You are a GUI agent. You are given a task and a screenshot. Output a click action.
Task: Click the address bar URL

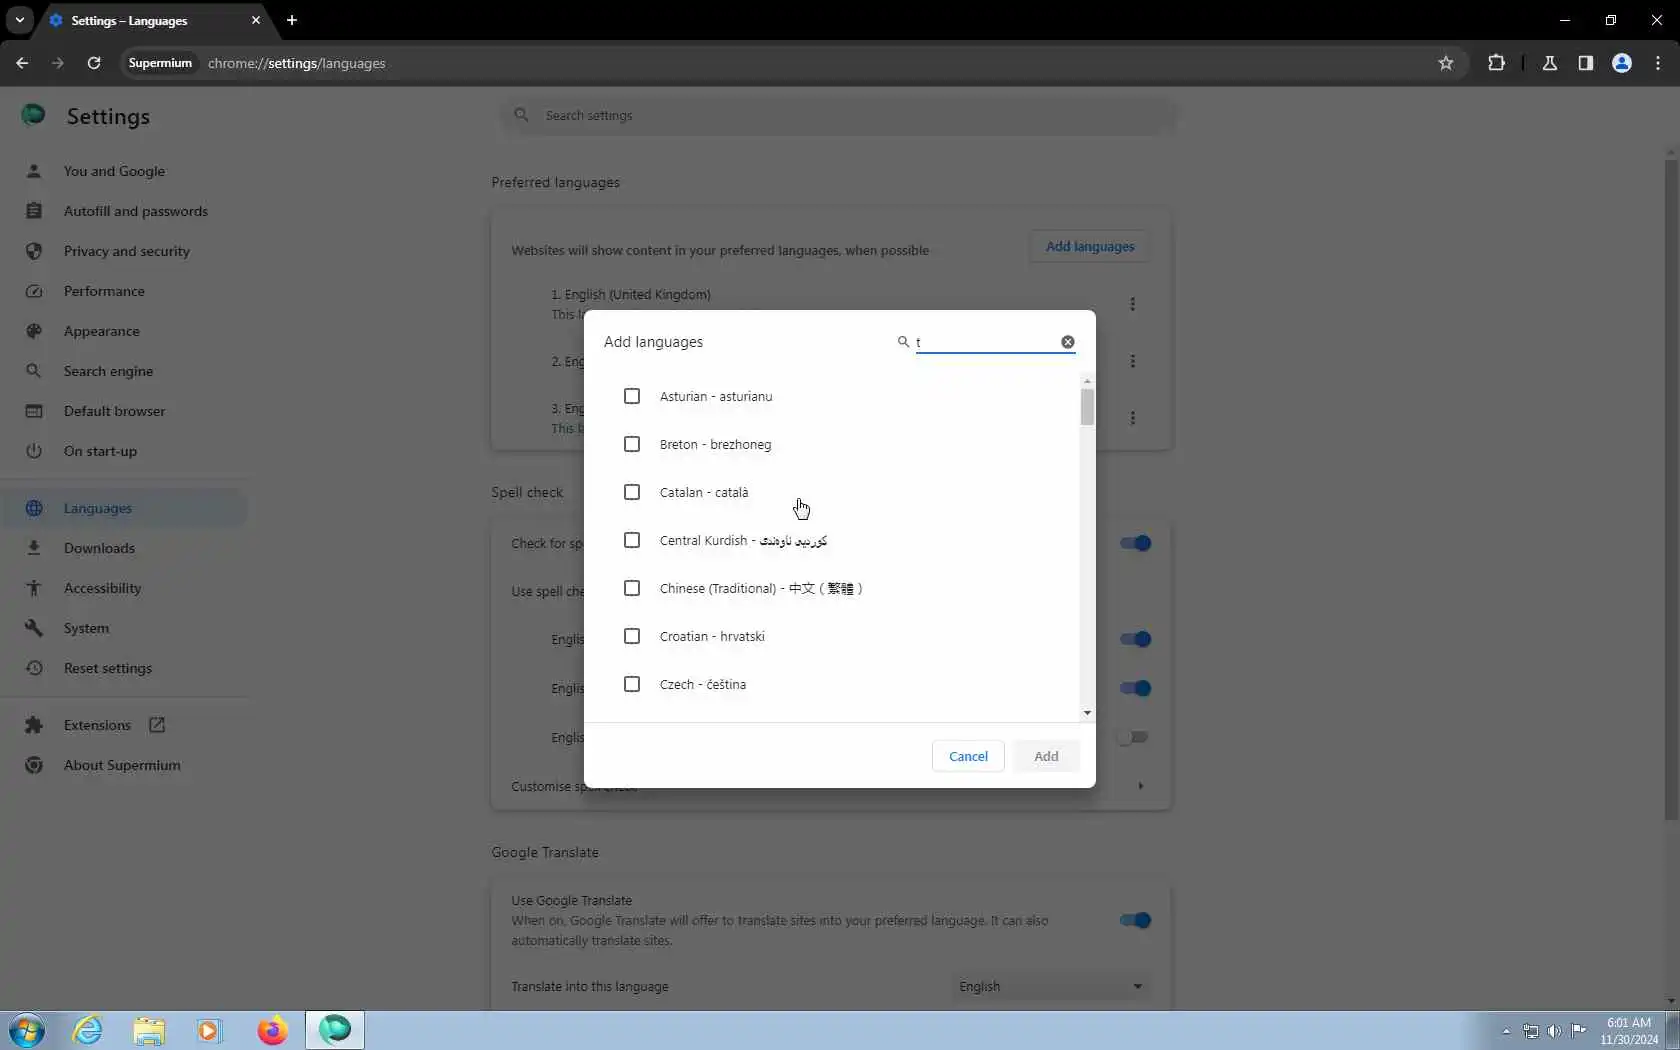click(296, 63)
